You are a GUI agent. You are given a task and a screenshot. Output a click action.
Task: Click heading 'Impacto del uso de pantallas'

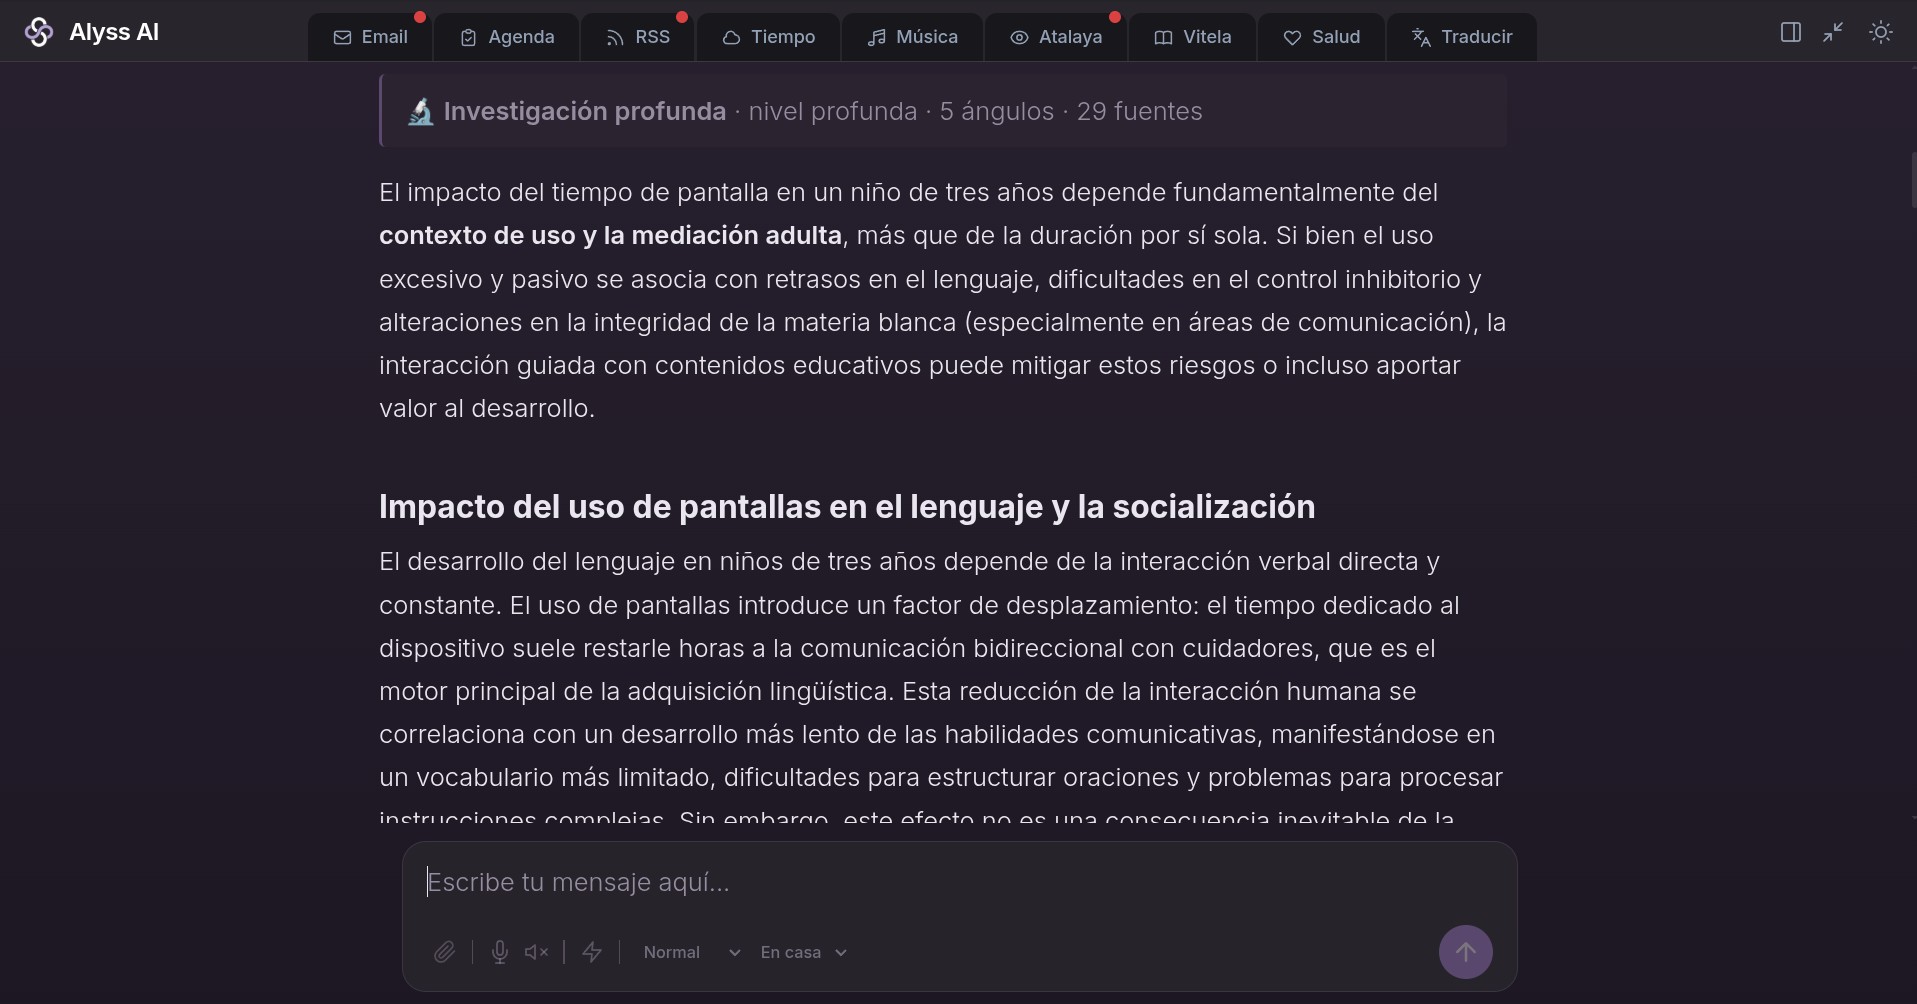point(847,507)
